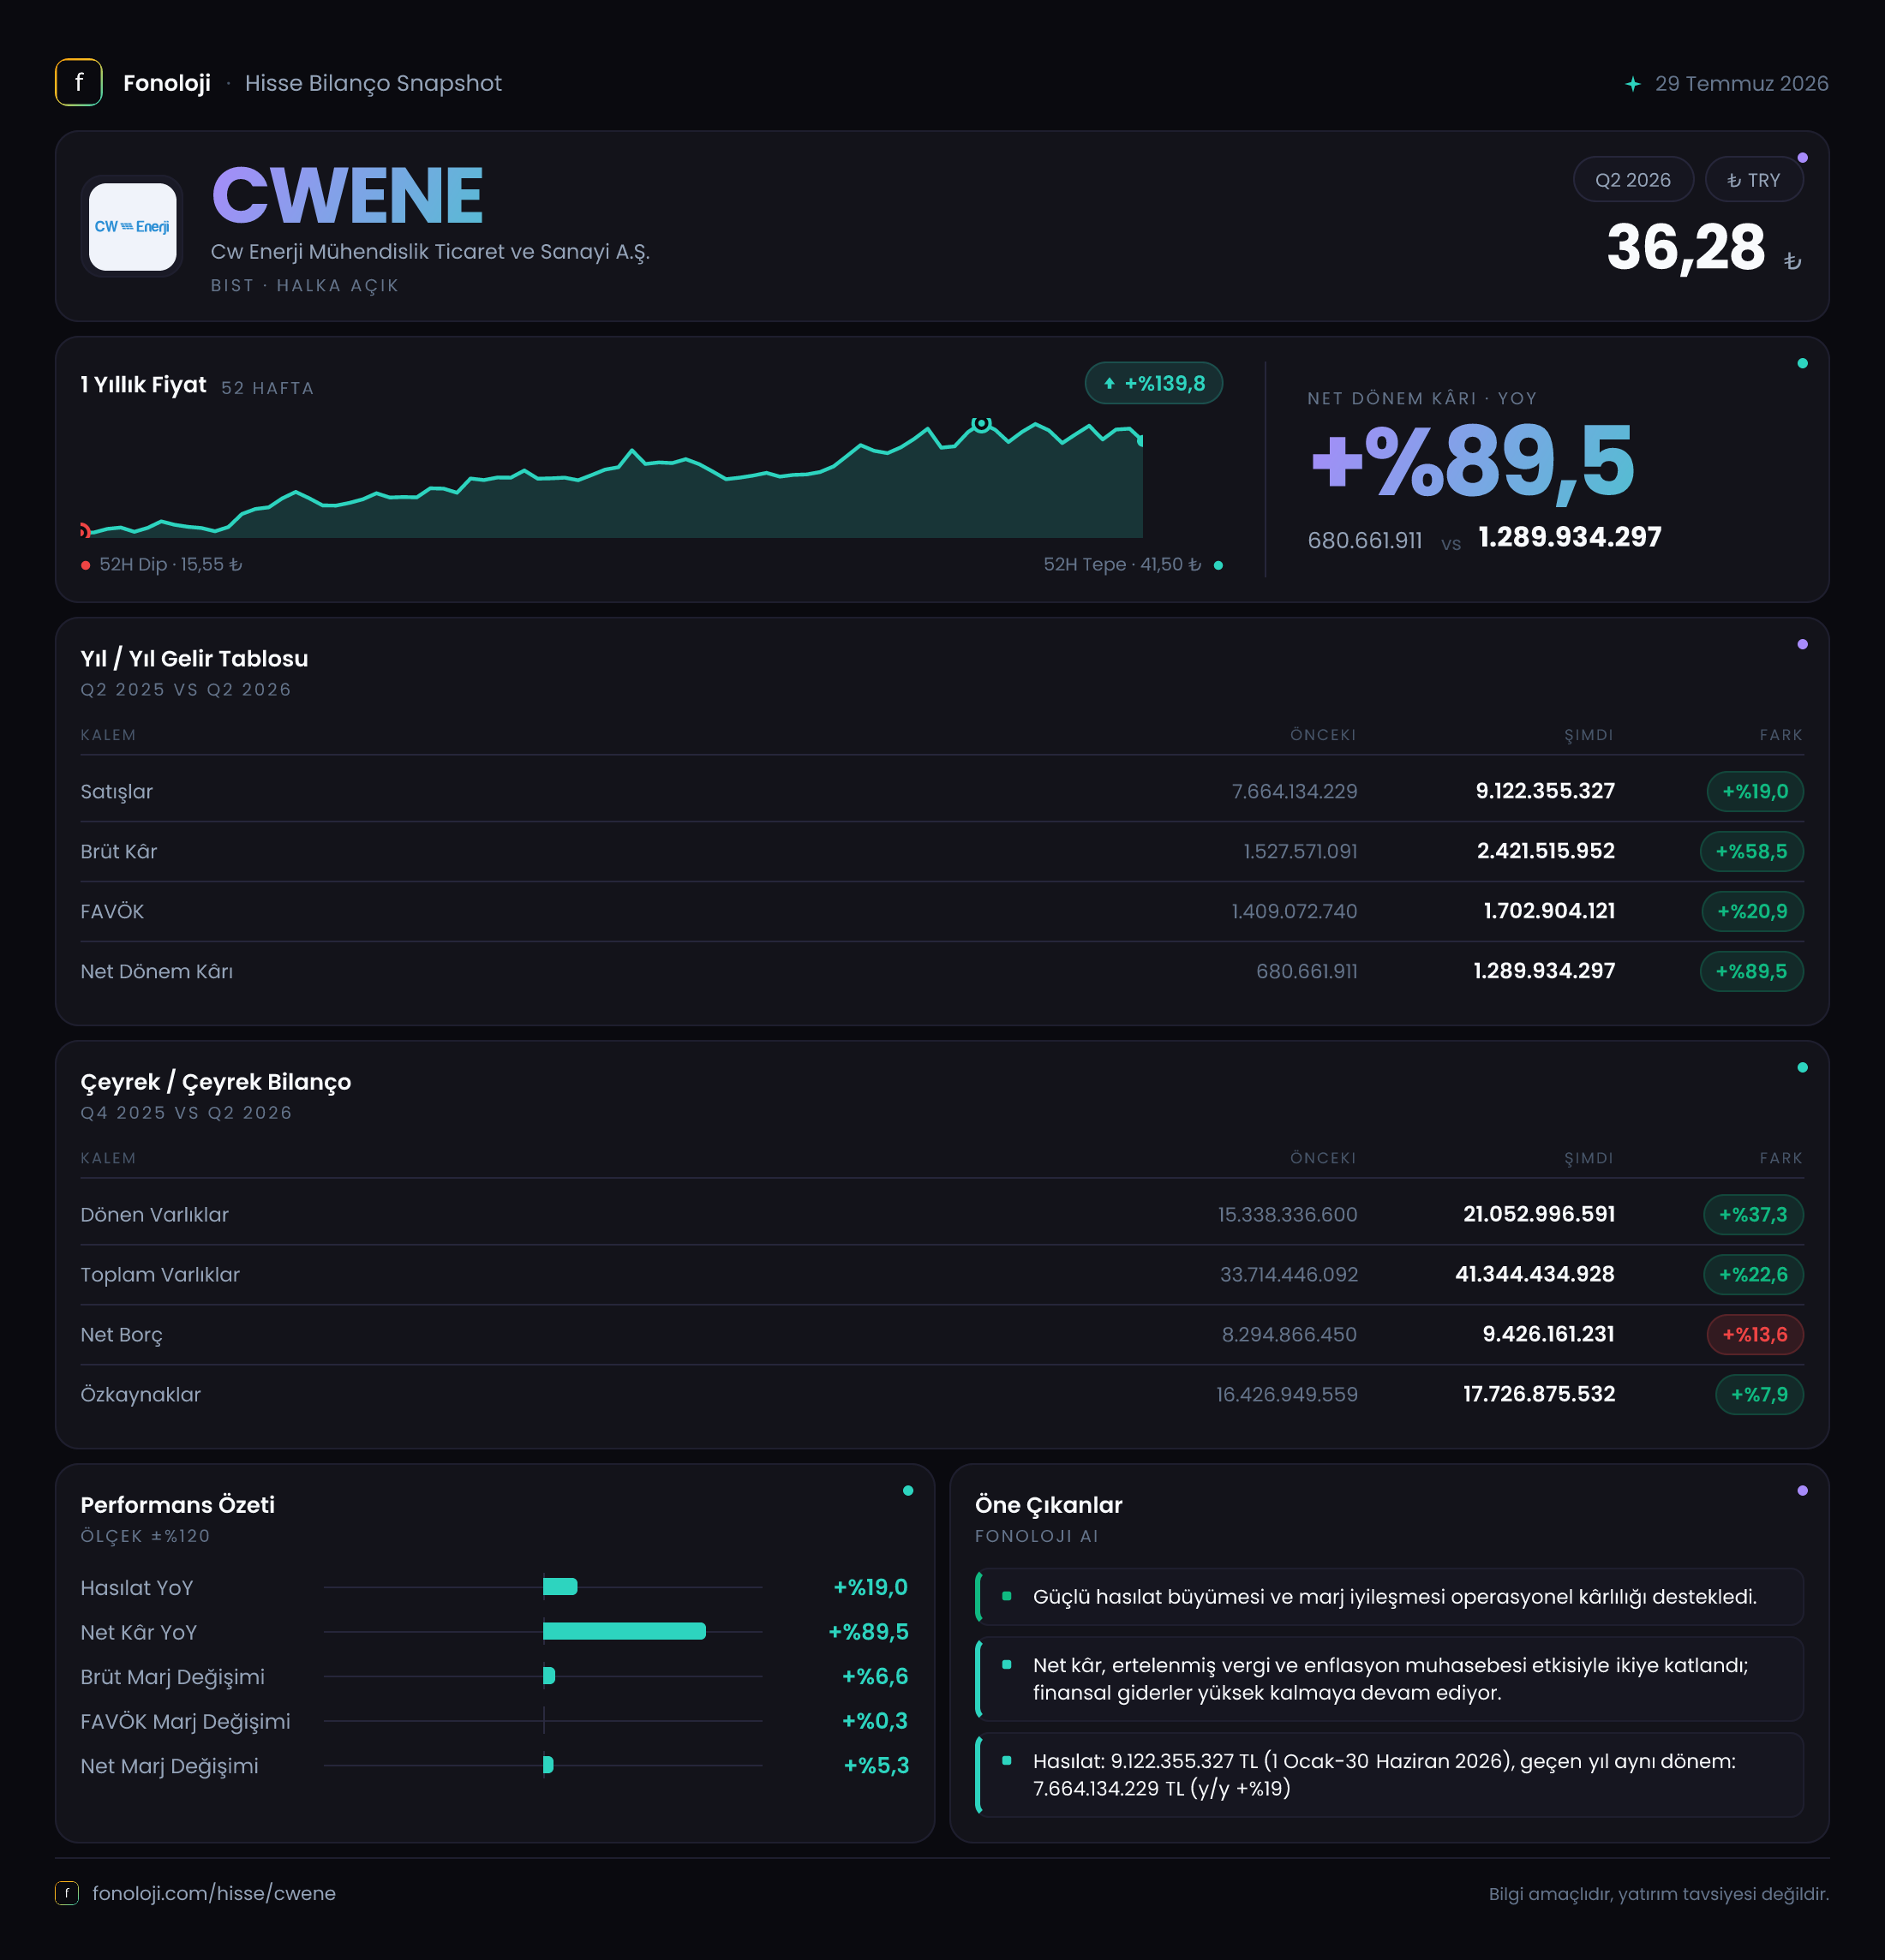The width and height of the screenshot is (1885, 1960).
Task: Select the TRY currency pill
Action: (1754, 180)
